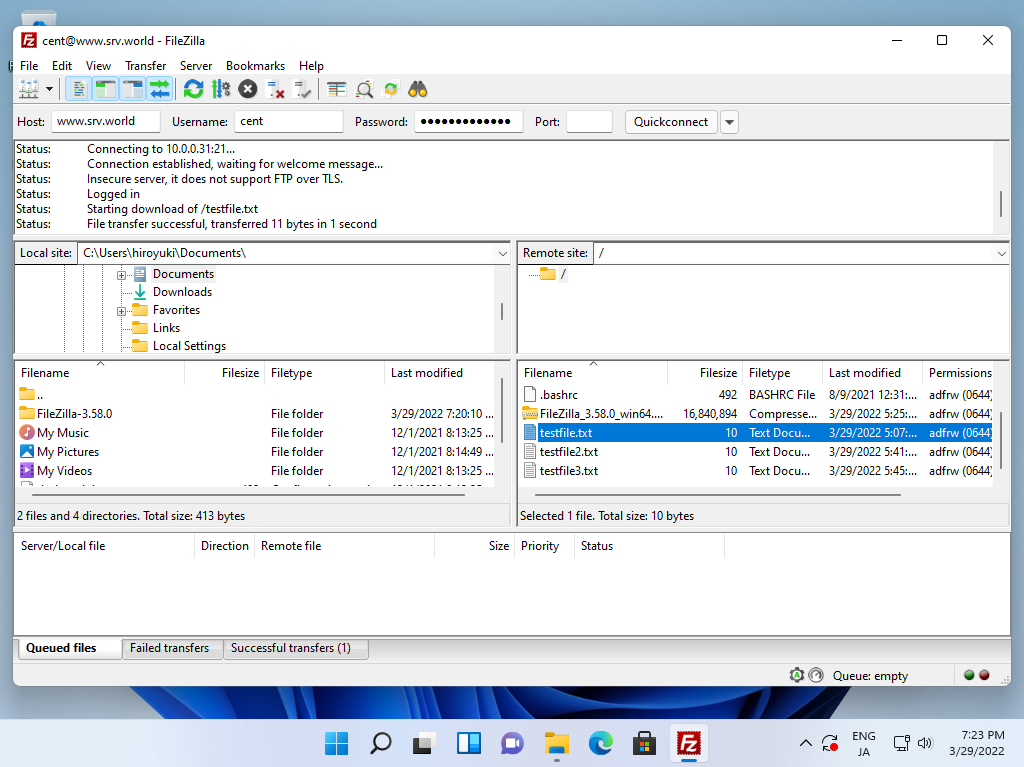Enable synchronized browsing
Image resolution: width=1024 pixels, height=767 pixels.
click(x=391, y=89)
